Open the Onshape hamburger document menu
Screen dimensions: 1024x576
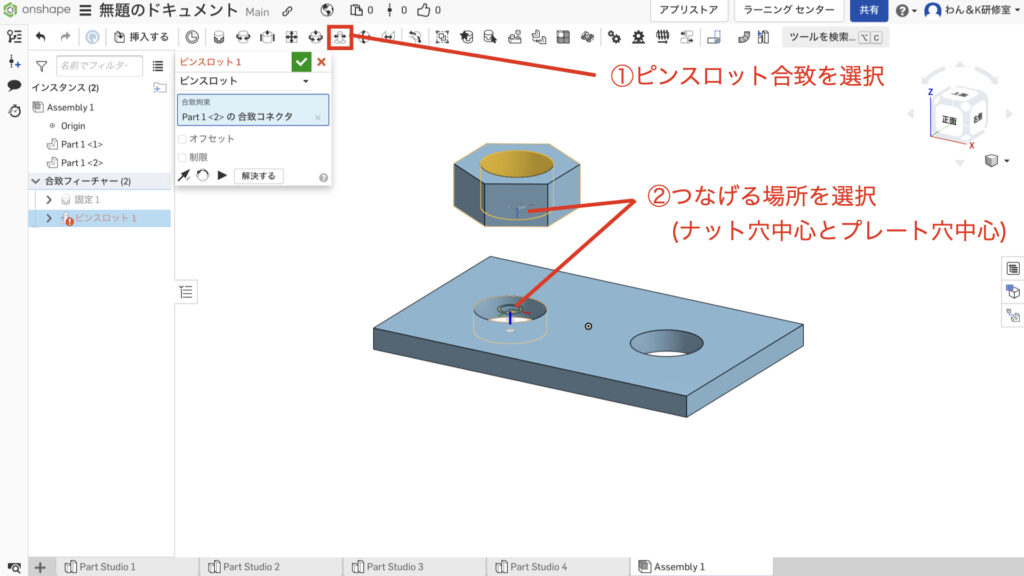click(x=86, y=10)
